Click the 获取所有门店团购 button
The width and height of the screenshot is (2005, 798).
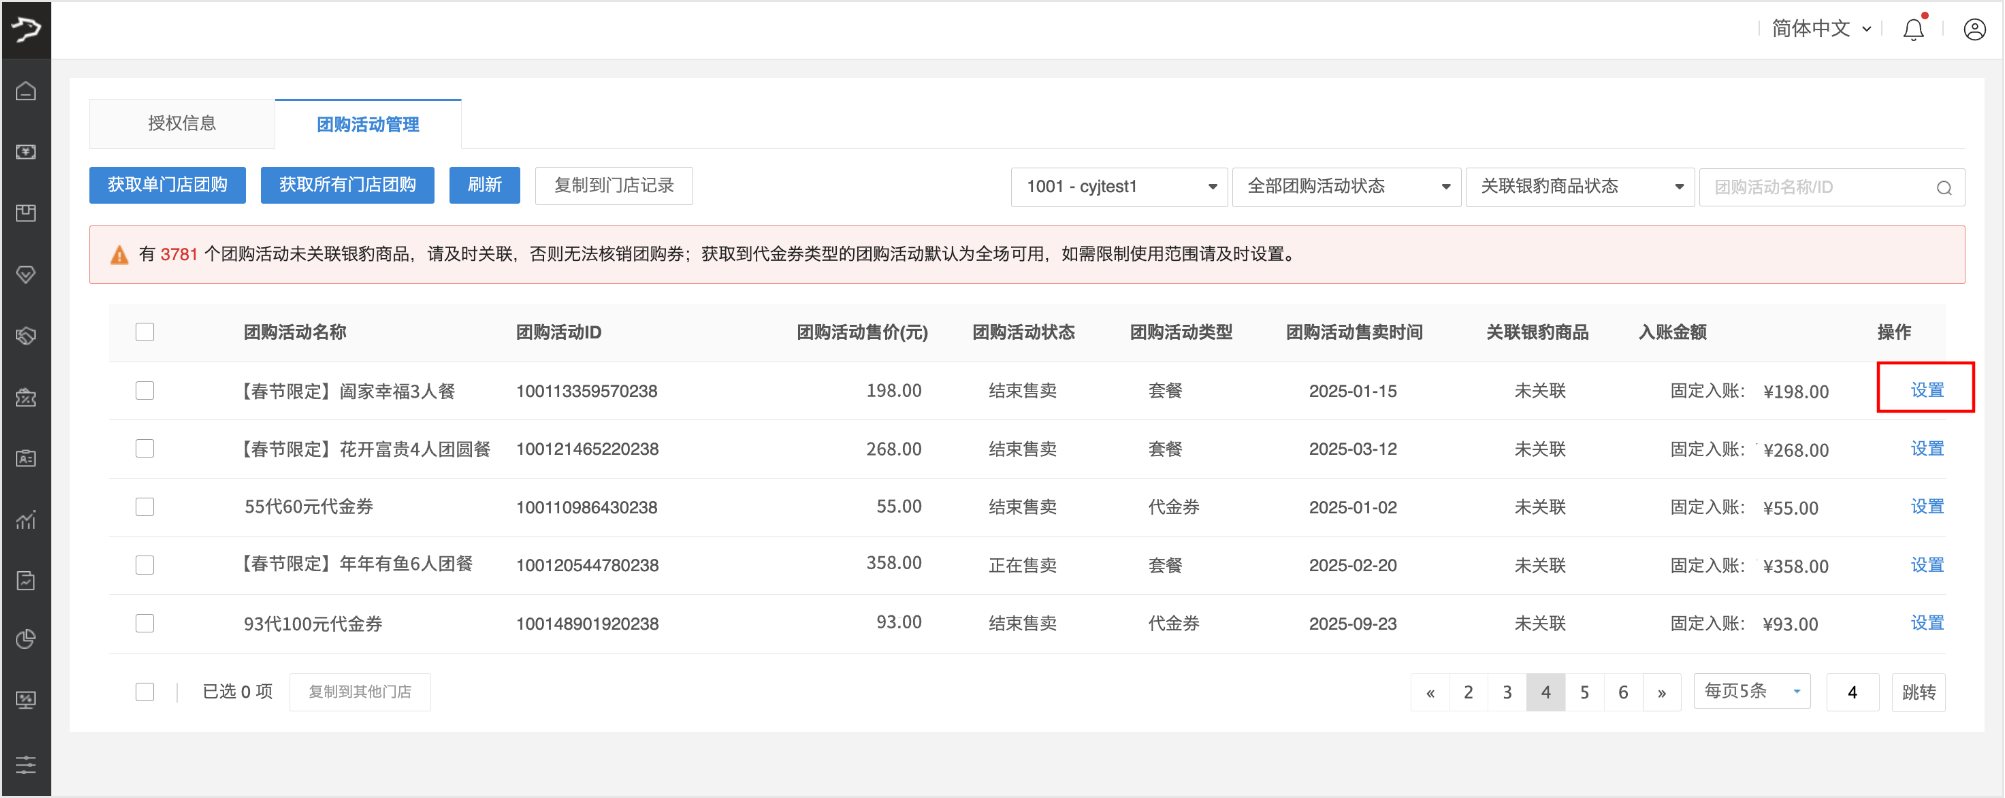(347, 185)
